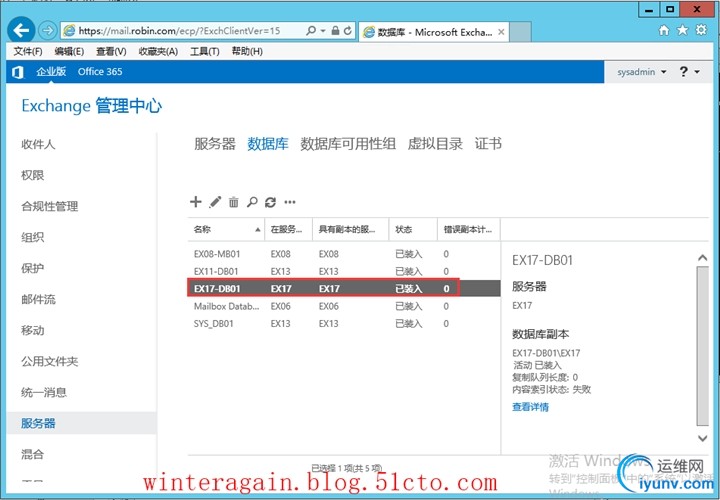This screenshot has width=720, height=500.
Task: Select the 企业版 tab
Action: point(51,72)
